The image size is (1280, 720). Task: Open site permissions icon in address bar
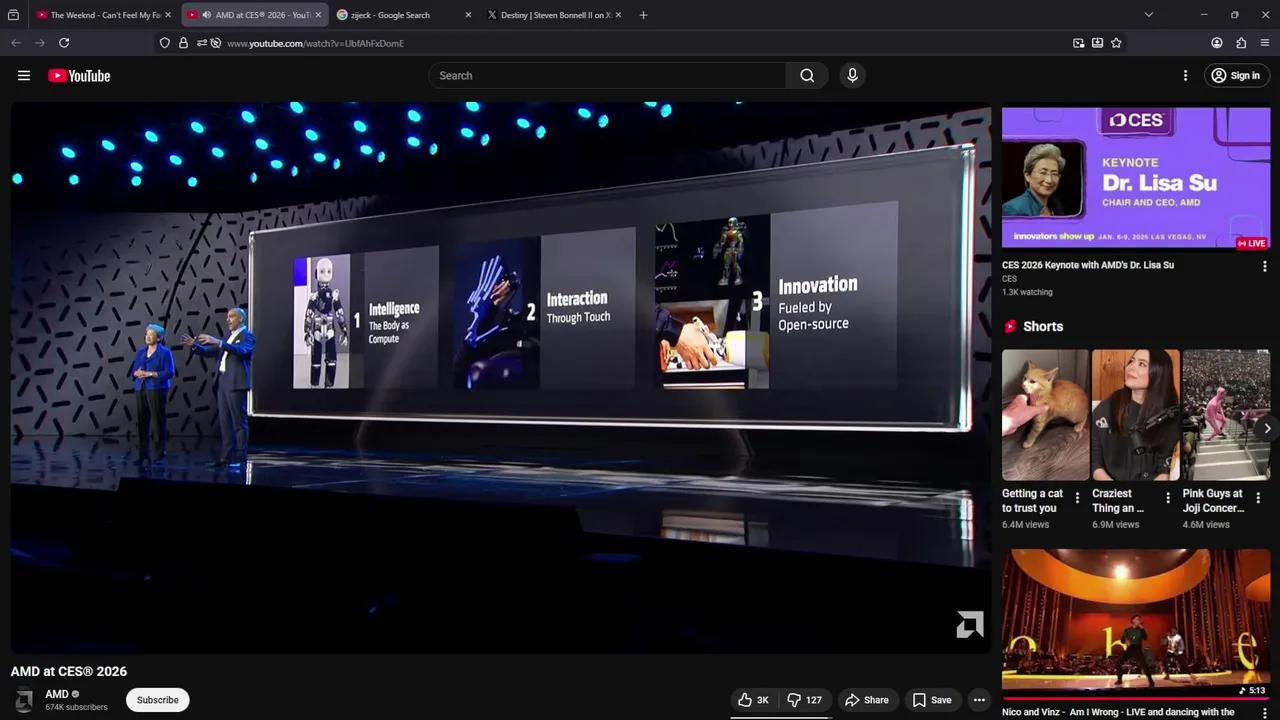(201, 43)
